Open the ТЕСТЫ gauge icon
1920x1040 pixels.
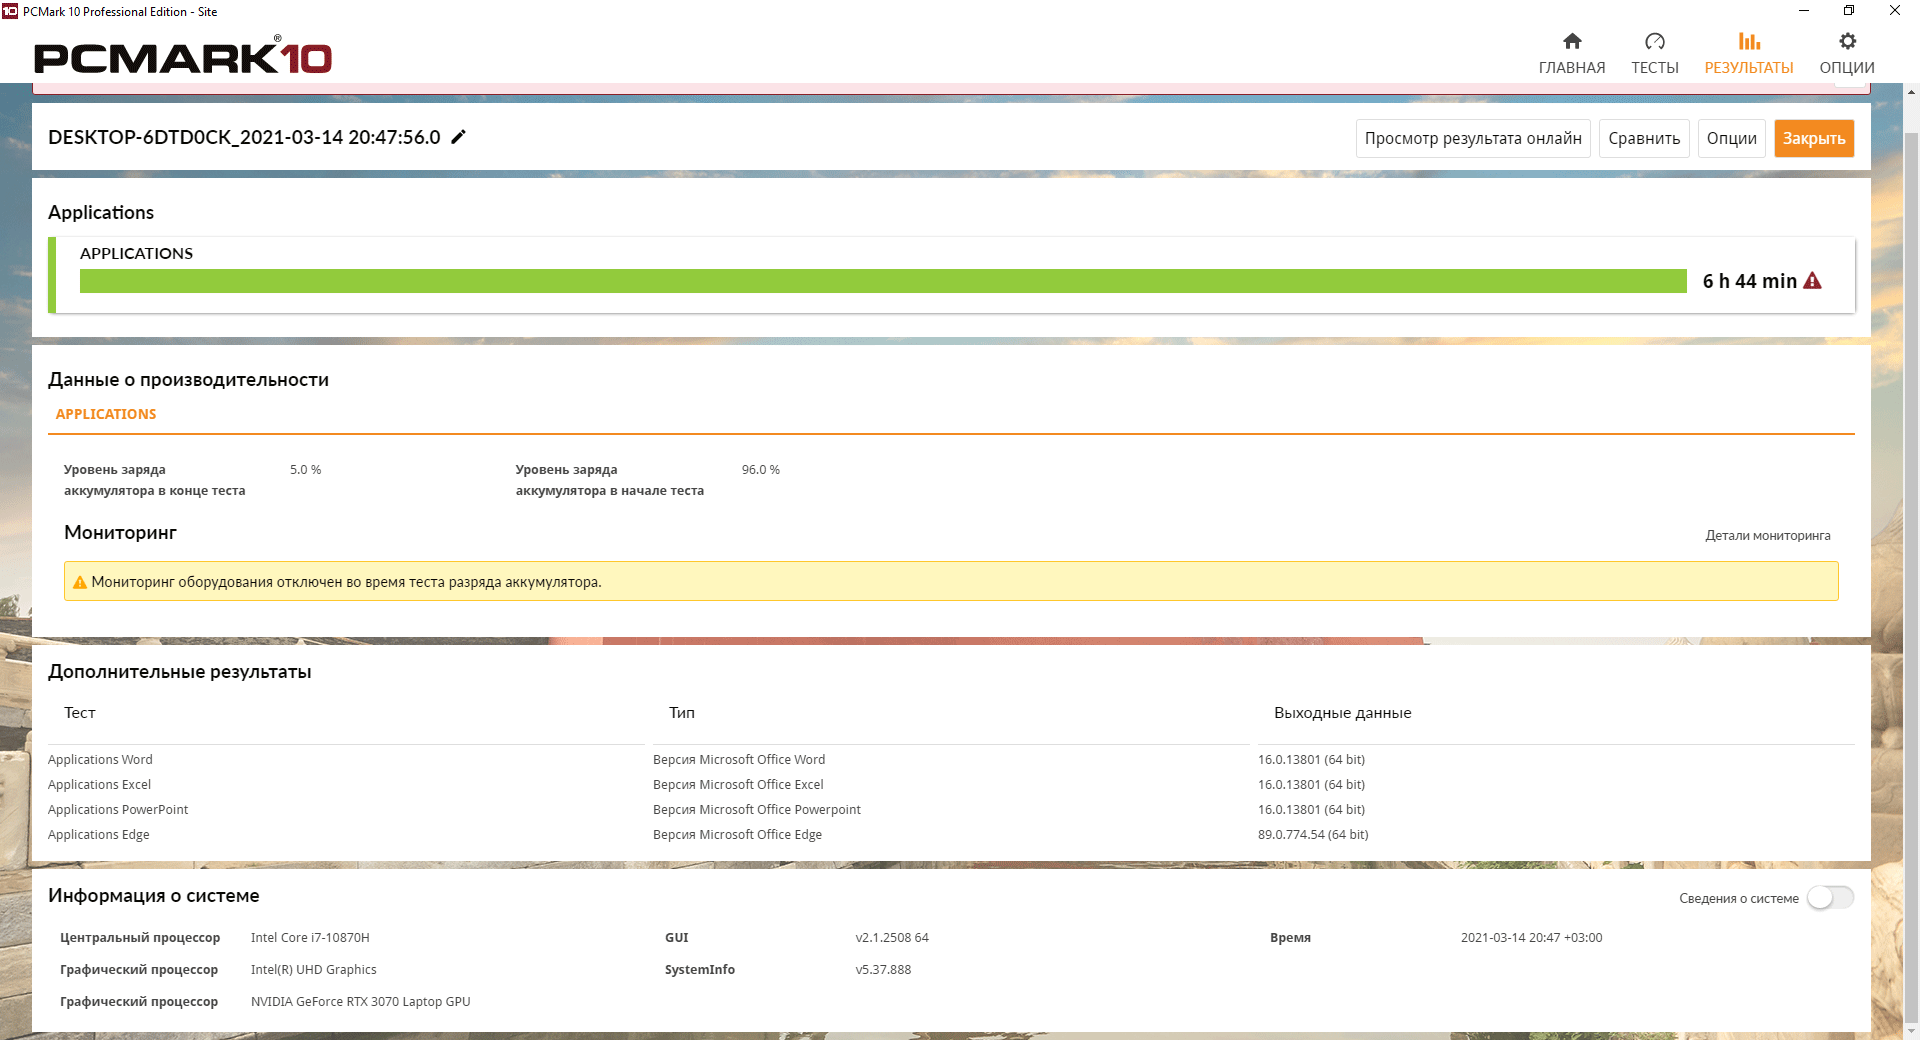click(x=1655, y=41)
